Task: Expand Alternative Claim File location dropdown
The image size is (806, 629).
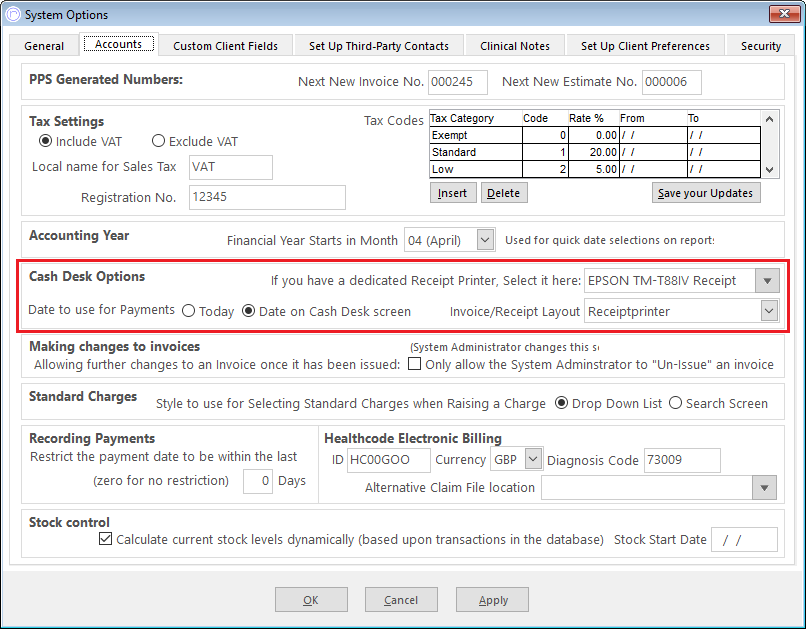Action: pyautogui.click(x=764, y=487)
